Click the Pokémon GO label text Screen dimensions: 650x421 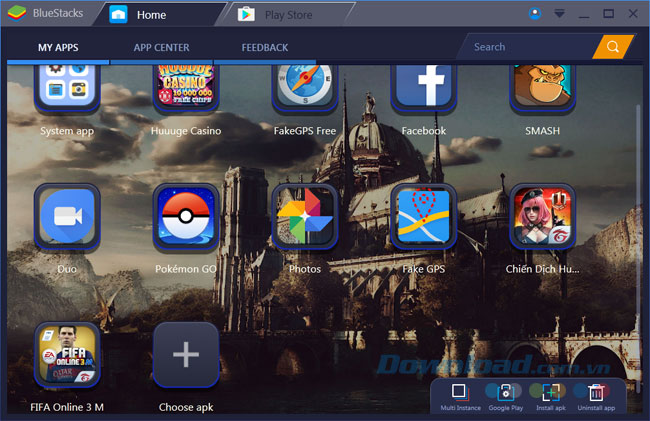[186, 269]
